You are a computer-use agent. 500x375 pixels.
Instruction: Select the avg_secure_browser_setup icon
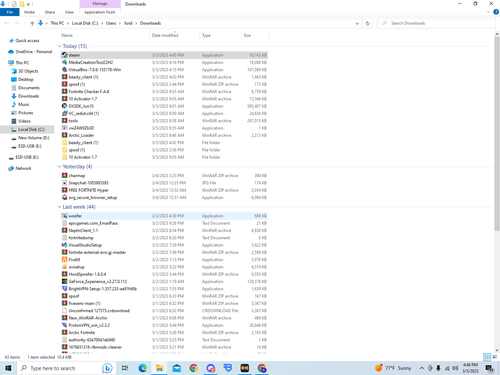pos(65,198)
